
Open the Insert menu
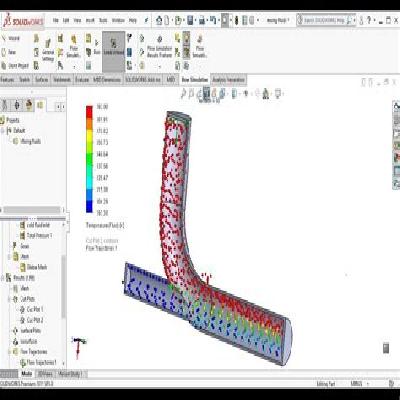[90, 21]
